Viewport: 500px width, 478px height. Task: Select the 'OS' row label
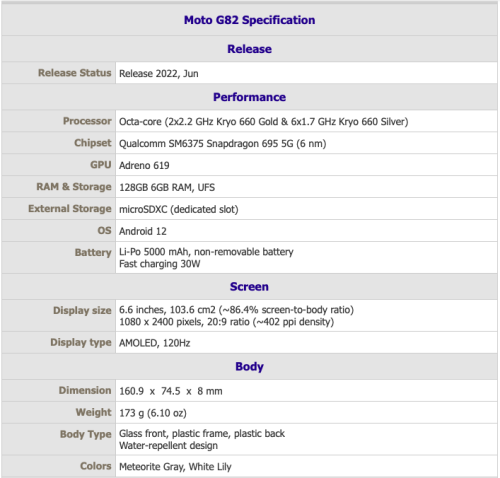tap(104, 231)
